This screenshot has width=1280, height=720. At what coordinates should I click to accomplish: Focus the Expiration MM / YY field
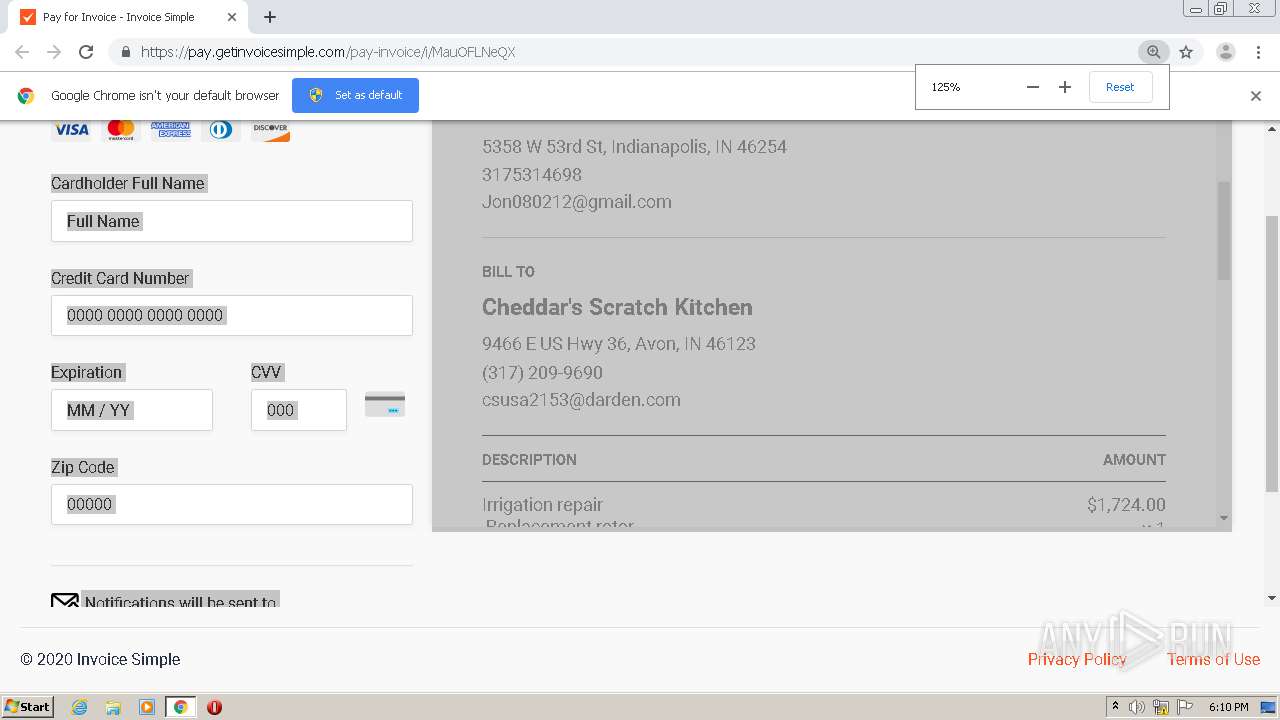pos(132,410)
